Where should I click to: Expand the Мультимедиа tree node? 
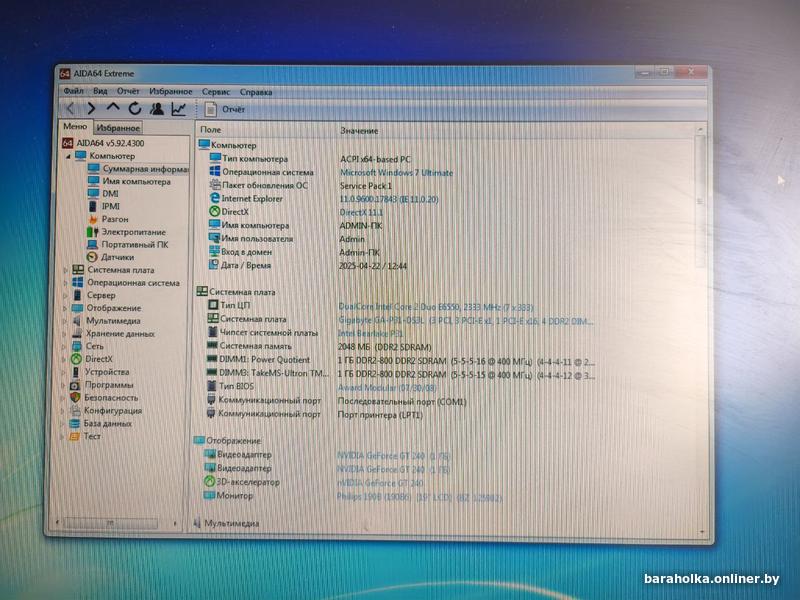tap(64, 321)
